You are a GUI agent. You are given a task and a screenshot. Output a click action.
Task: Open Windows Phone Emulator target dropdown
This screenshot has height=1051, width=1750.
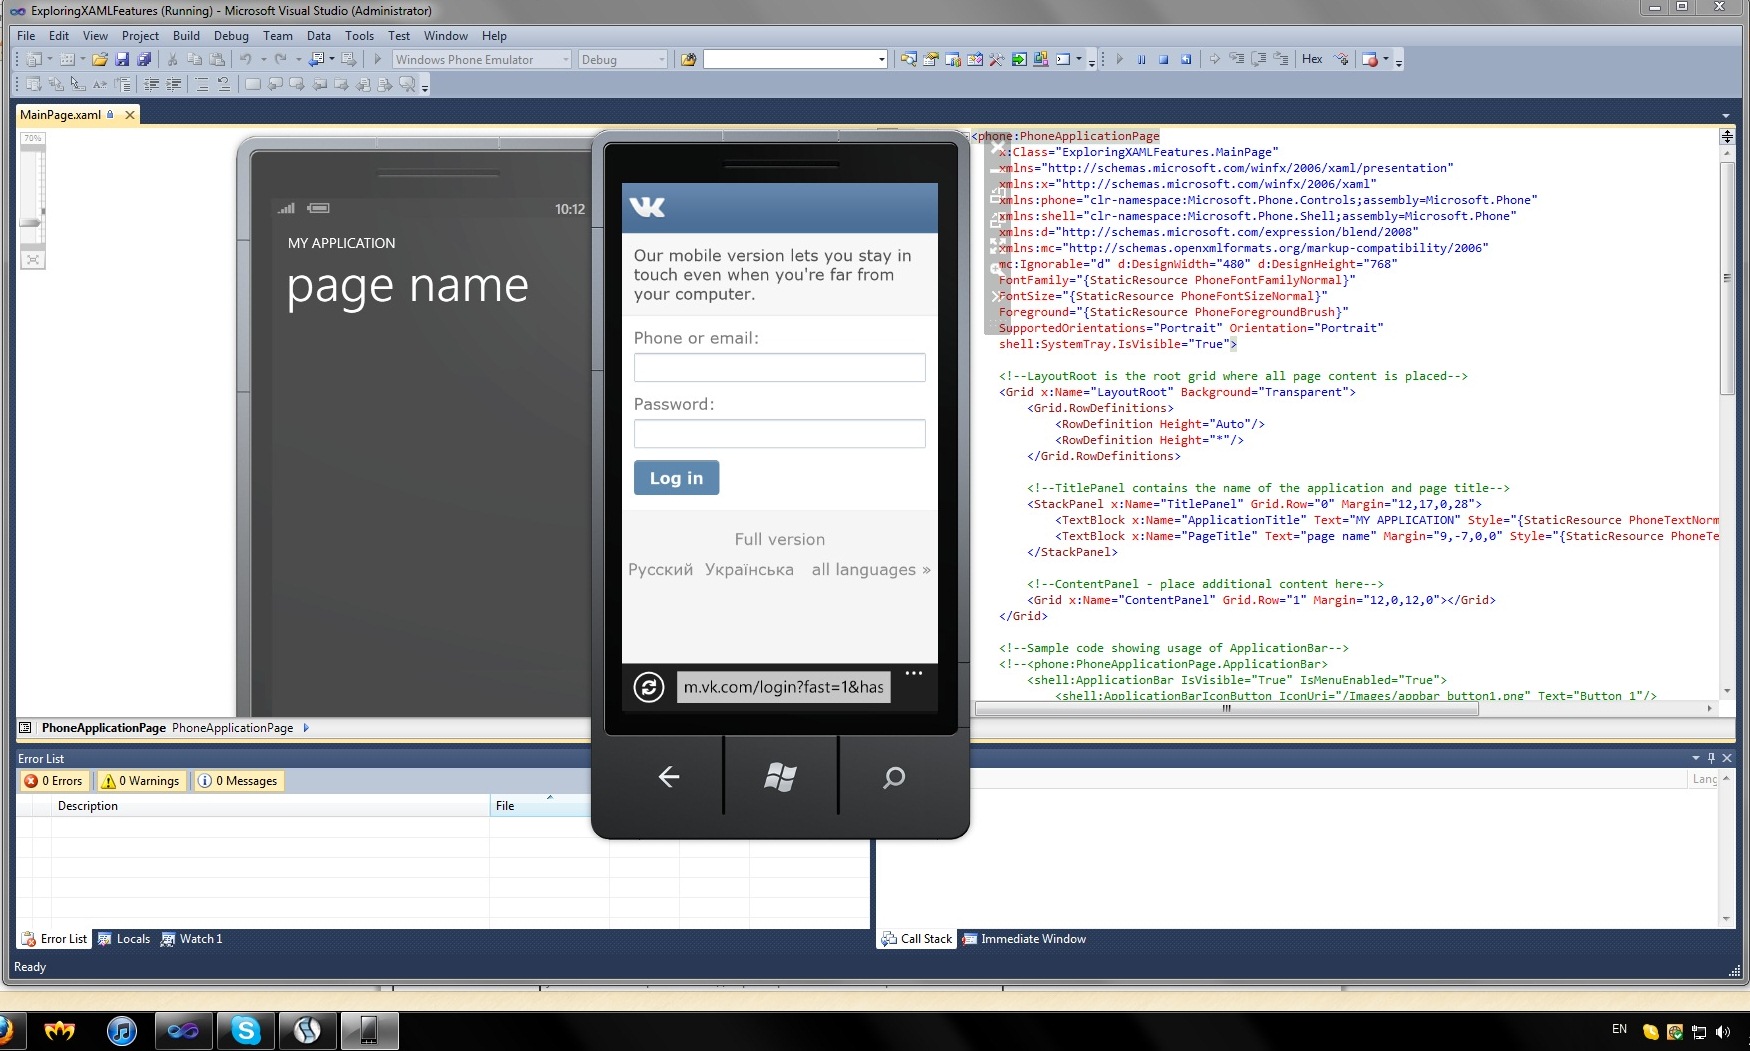tap(565, 60)
